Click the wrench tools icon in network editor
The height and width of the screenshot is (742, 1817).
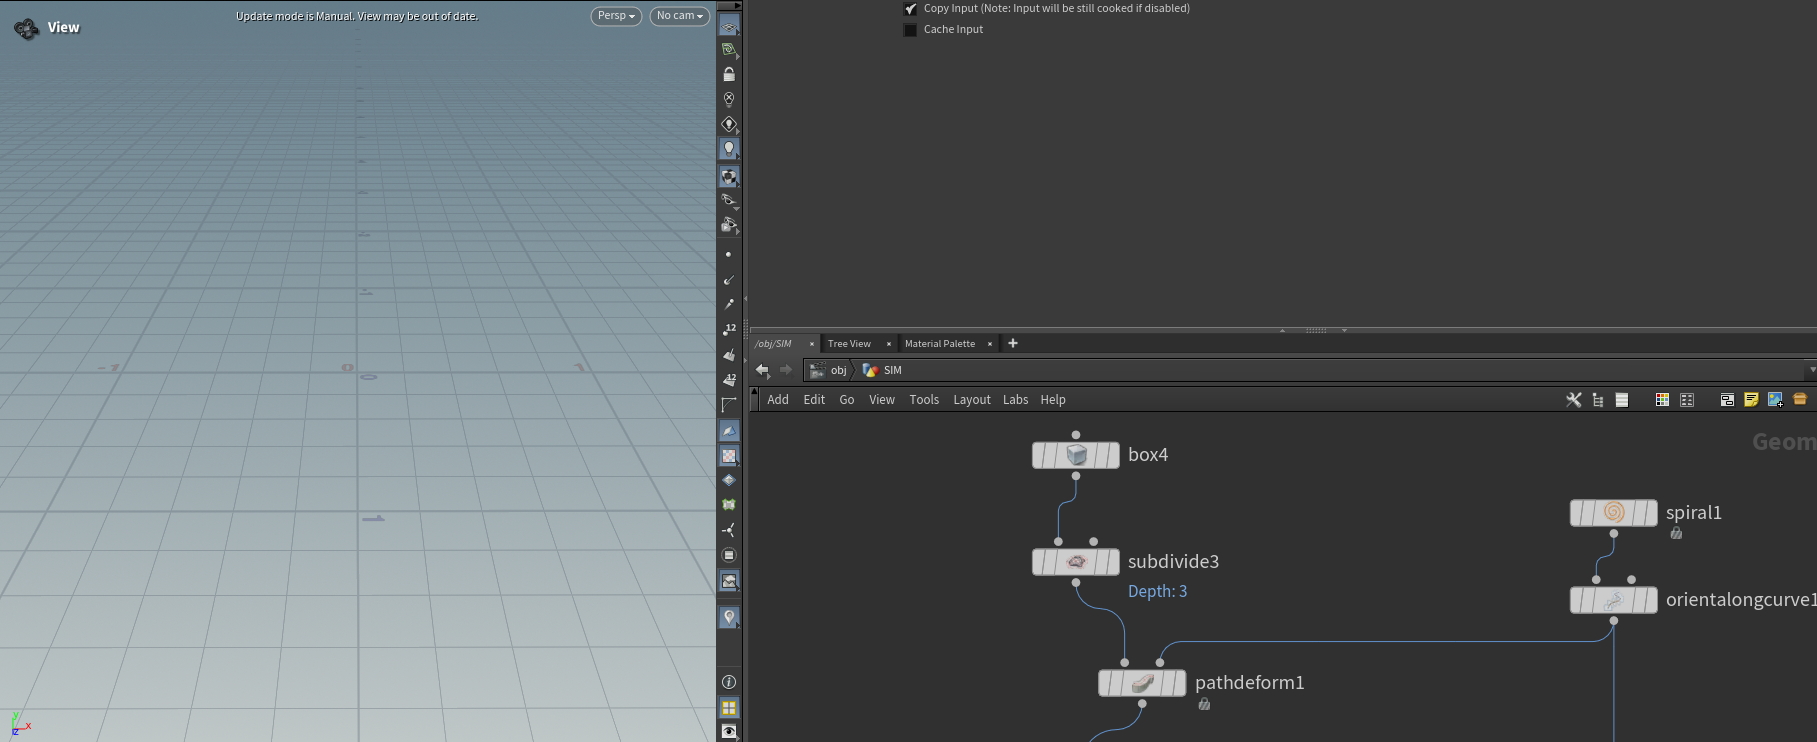point(1573,400)
